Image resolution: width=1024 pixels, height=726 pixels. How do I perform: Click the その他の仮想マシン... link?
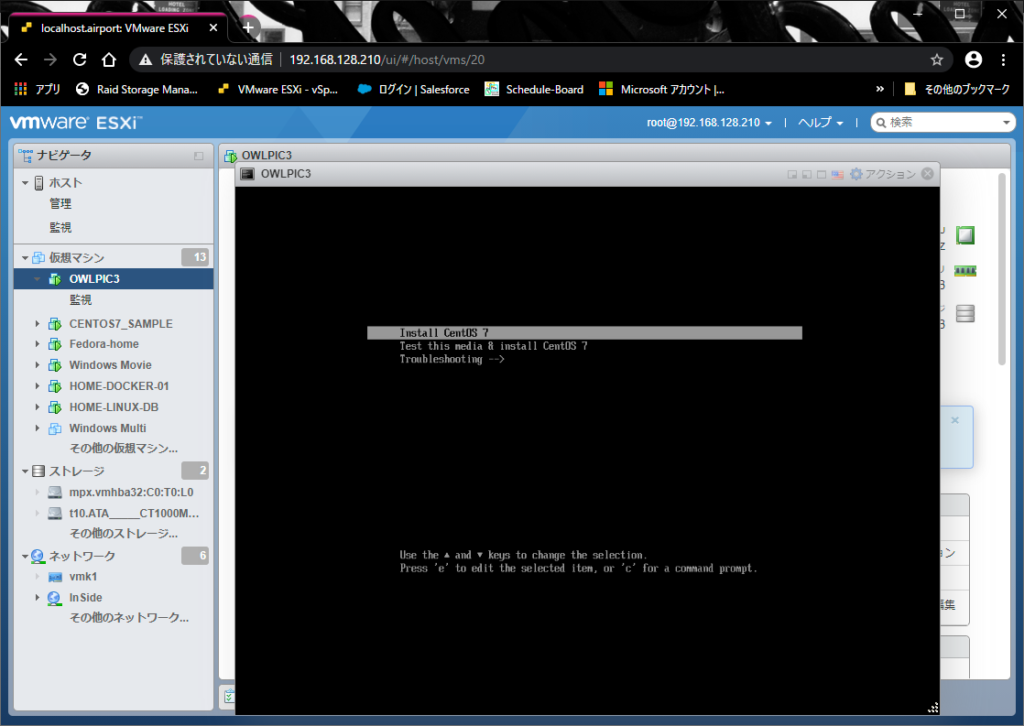123,449
